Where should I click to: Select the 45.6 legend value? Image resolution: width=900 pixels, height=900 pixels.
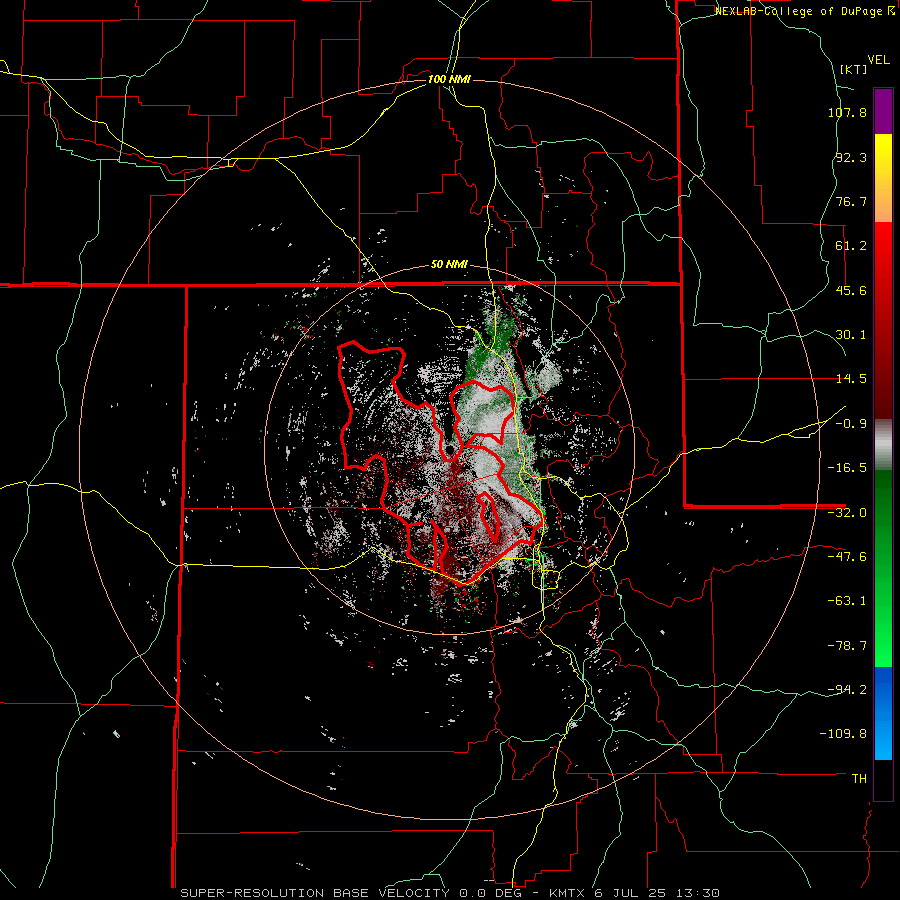coord(851,290)
